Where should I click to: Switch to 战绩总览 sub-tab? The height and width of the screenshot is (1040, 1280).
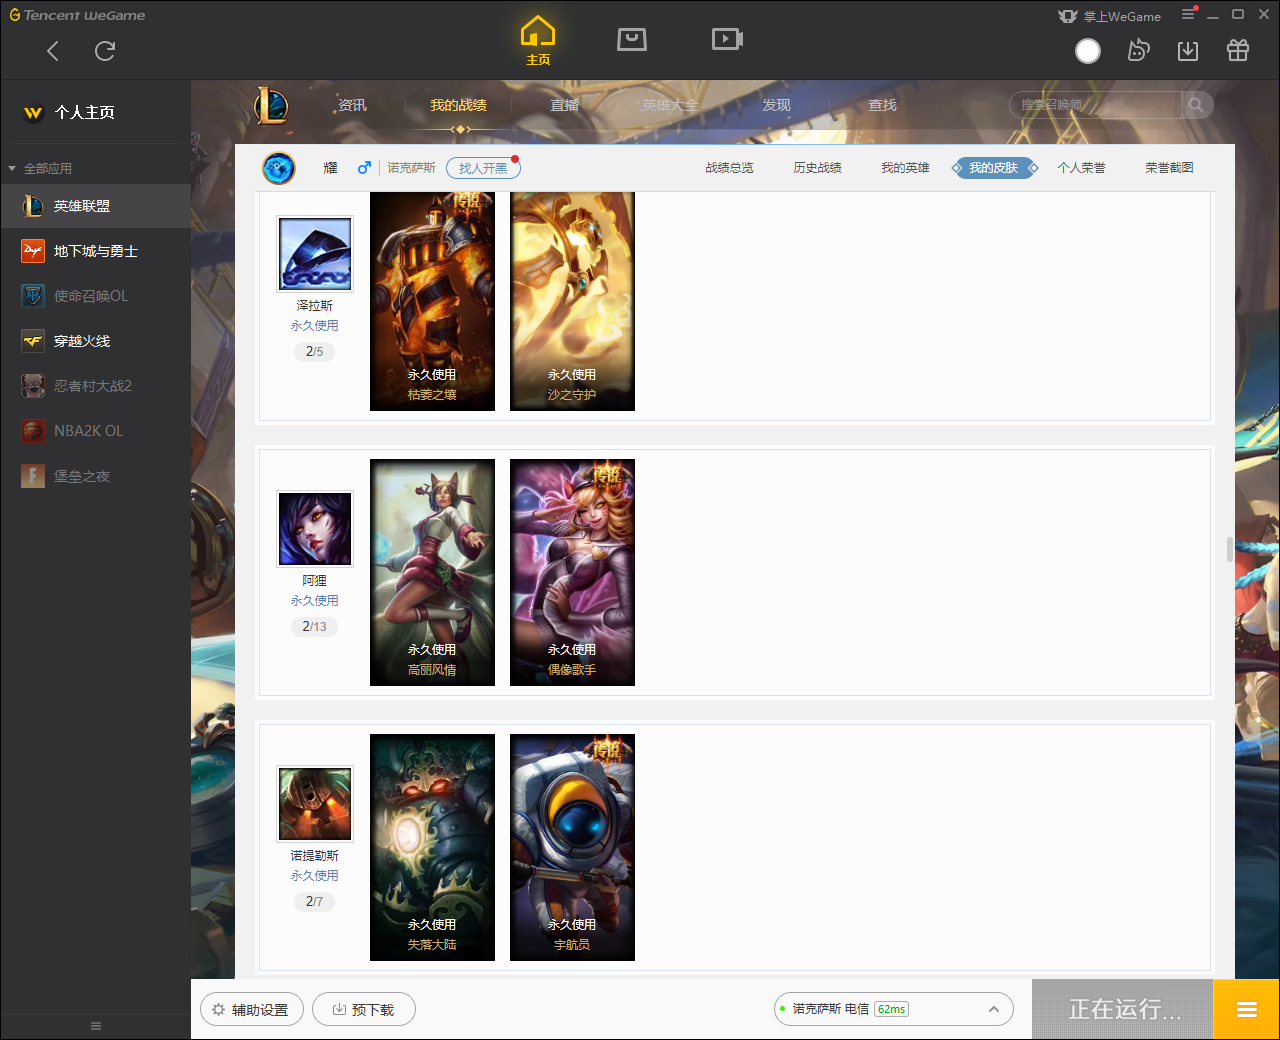click(729, 168)
